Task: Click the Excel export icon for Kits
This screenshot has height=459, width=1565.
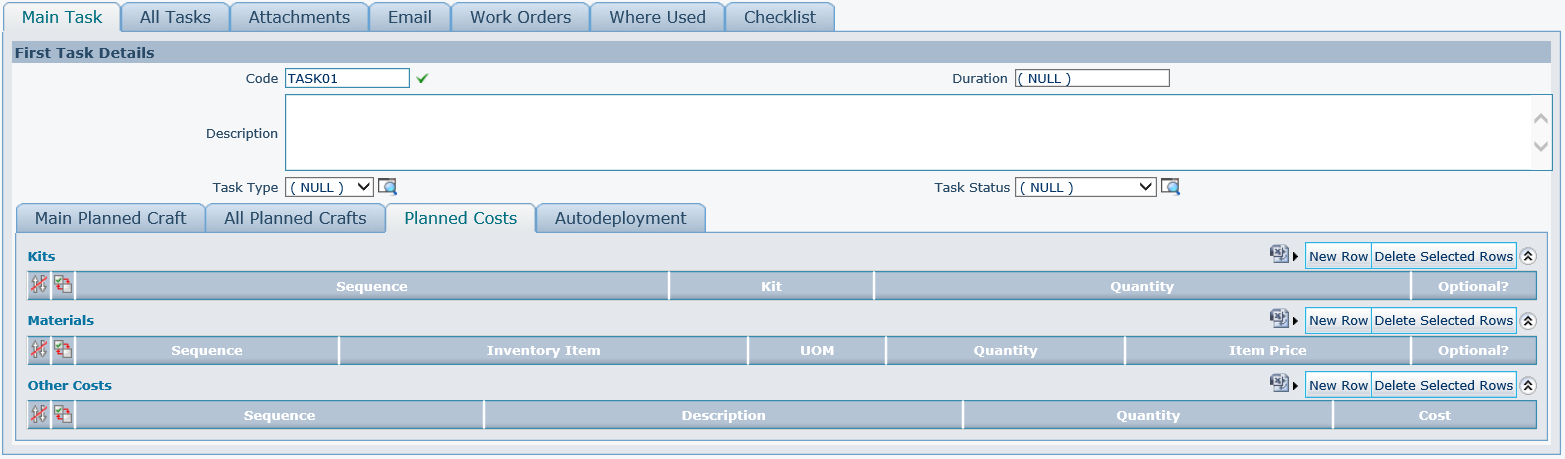Action: 1279,256
